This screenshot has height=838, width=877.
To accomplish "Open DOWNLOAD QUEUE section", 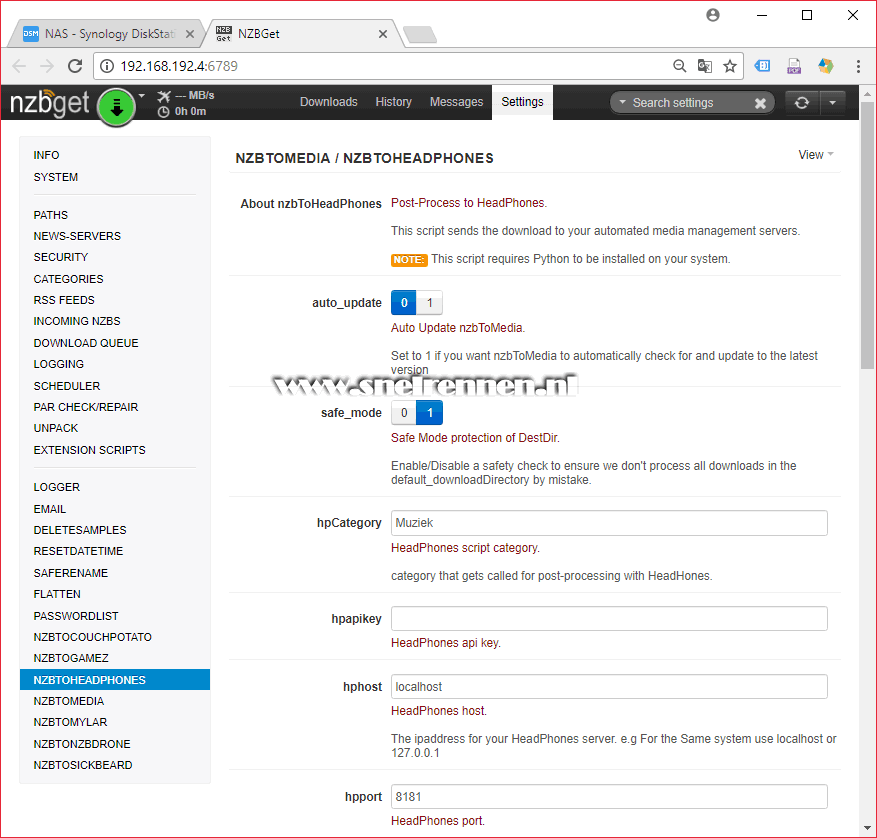I will tap(86, 343).
